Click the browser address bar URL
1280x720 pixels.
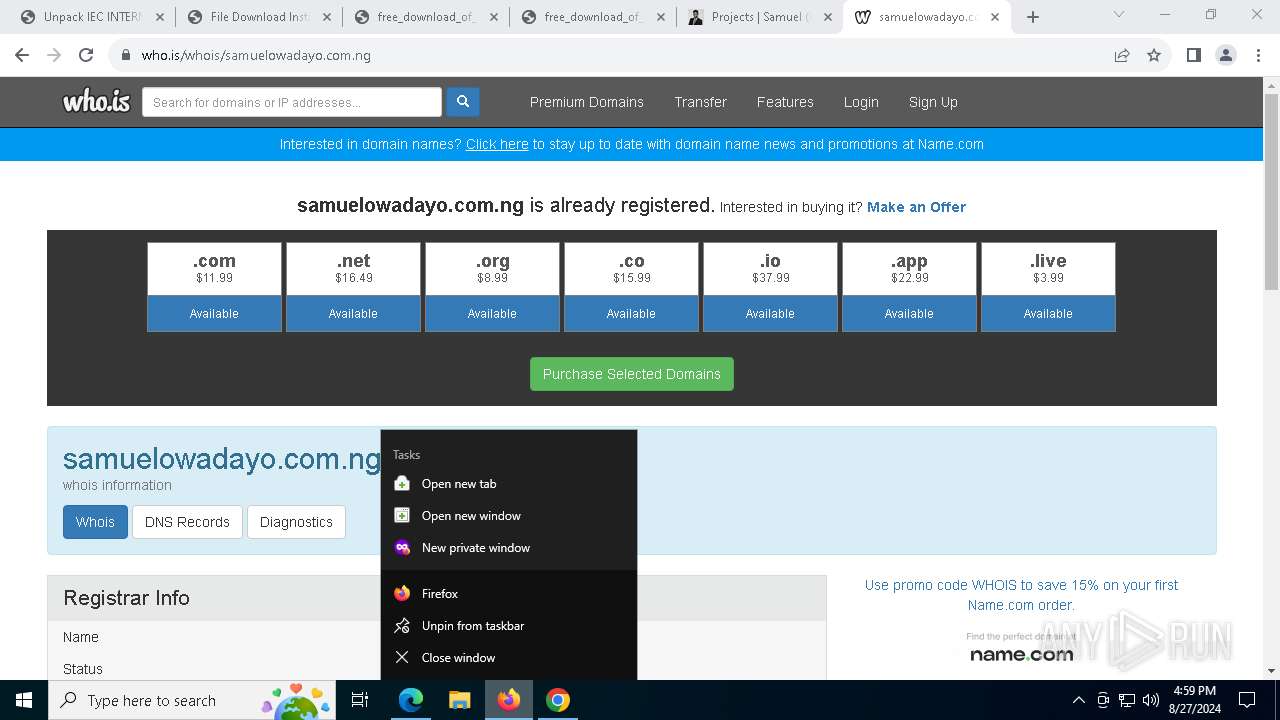coord(256,55)
